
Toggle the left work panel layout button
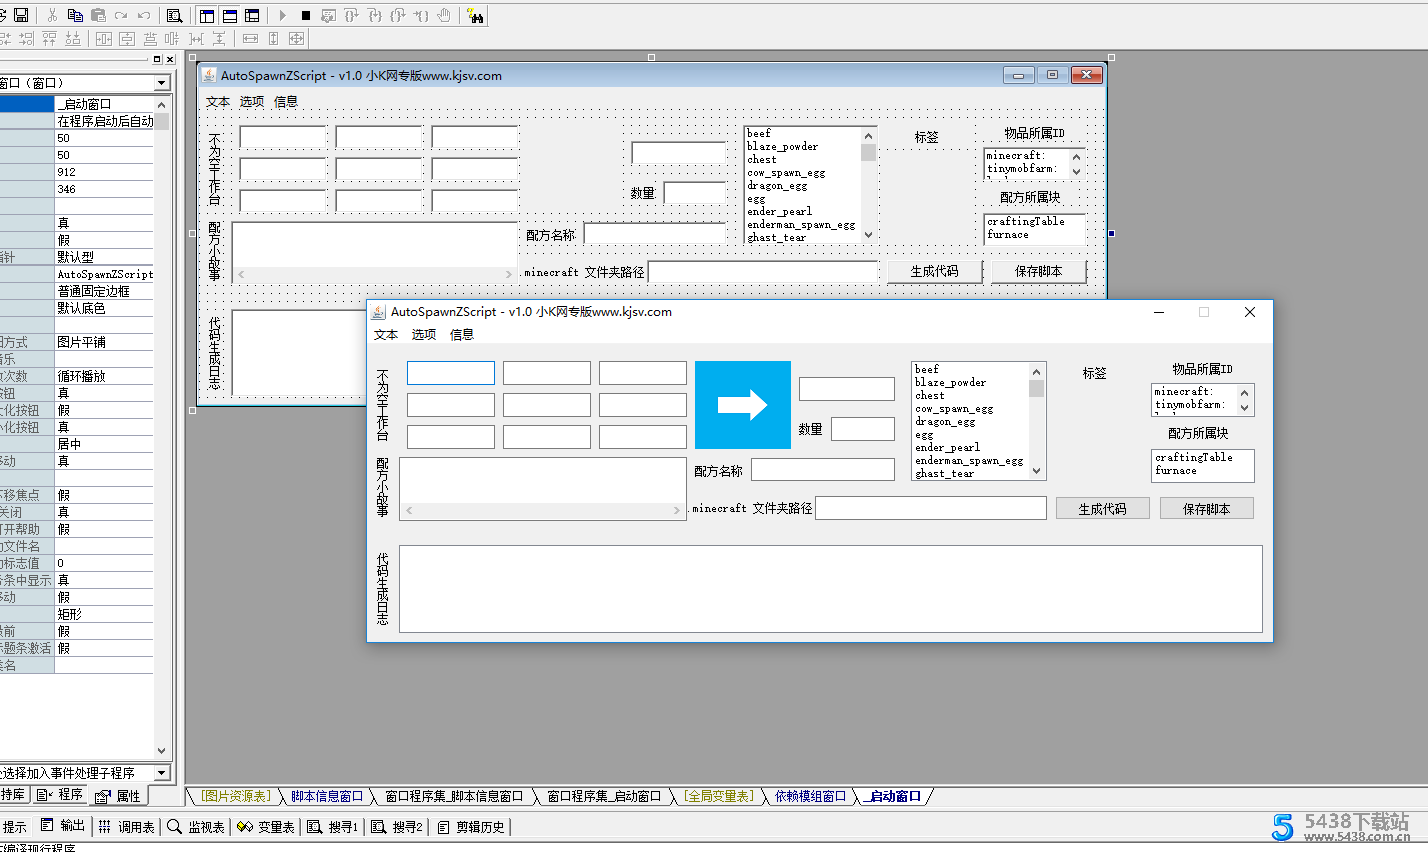point(207,16)
